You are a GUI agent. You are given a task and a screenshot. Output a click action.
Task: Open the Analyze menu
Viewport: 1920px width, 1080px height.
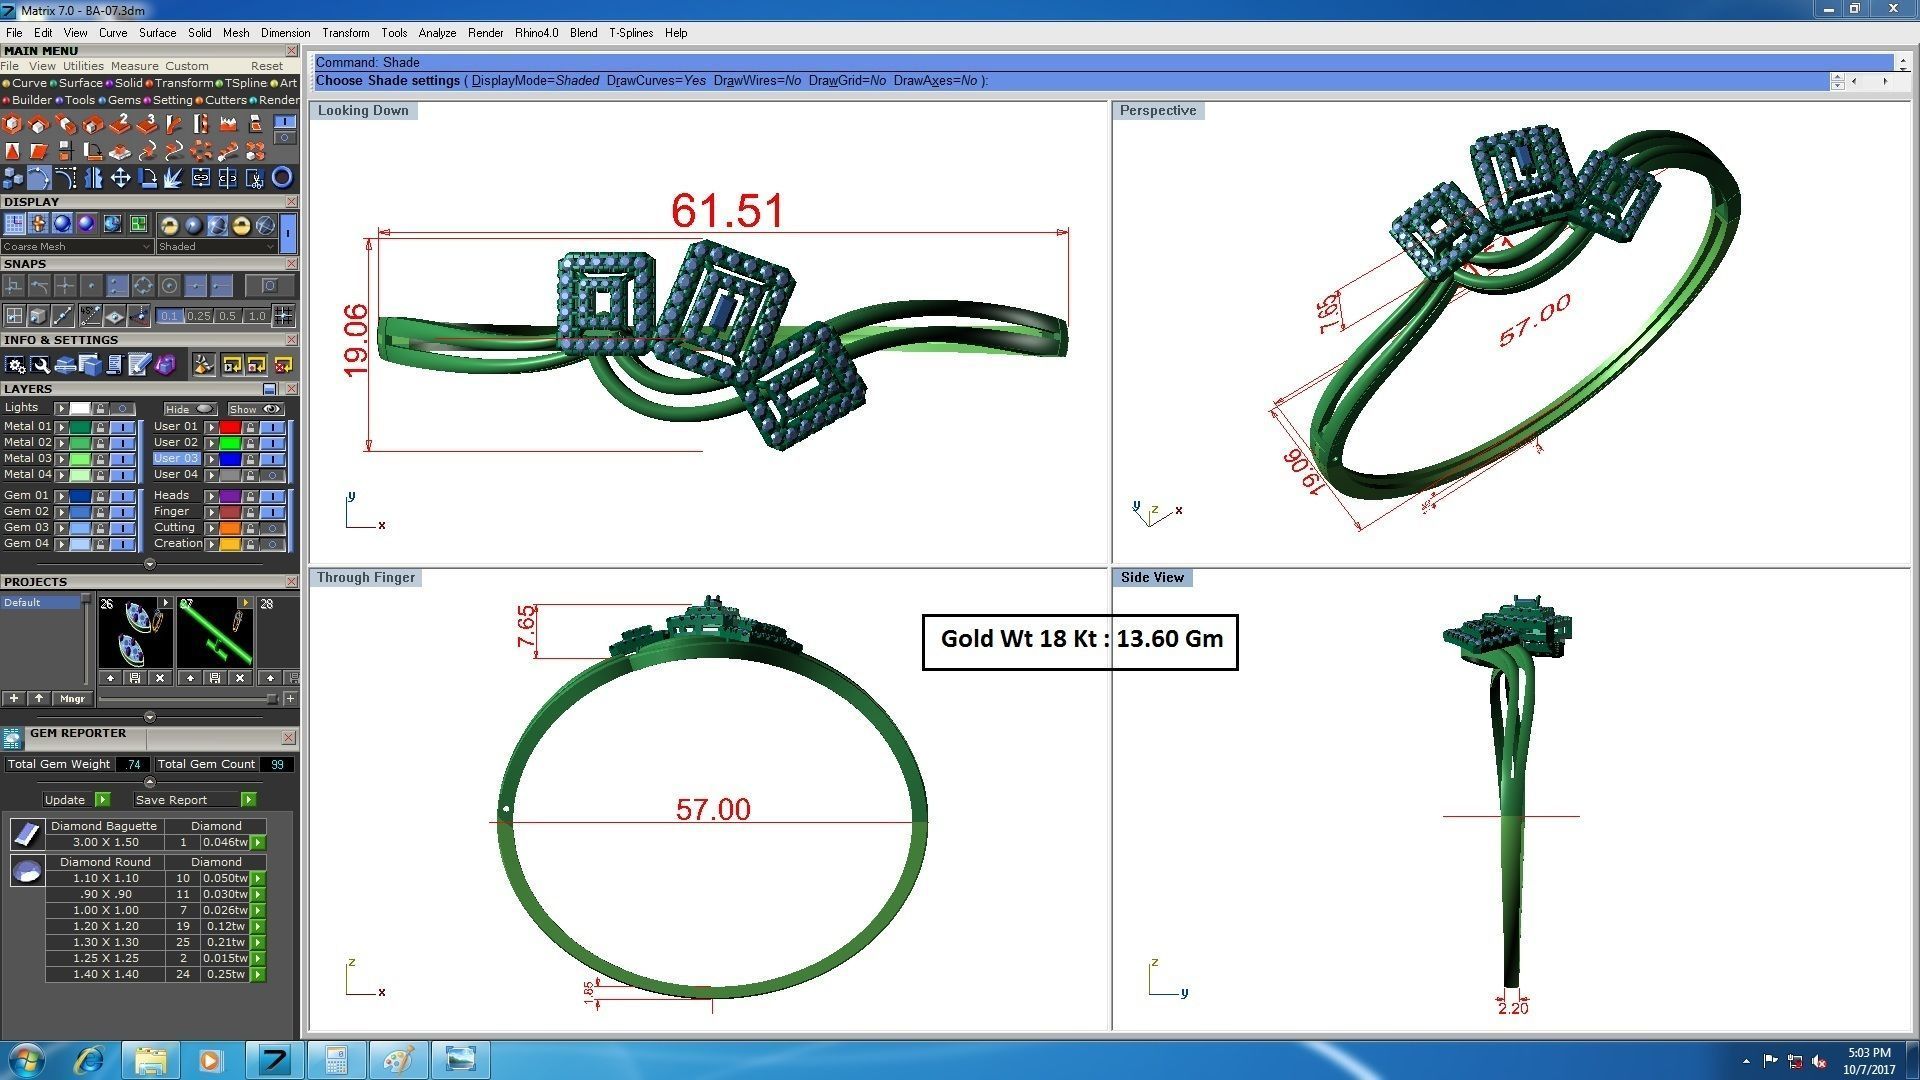437,33
